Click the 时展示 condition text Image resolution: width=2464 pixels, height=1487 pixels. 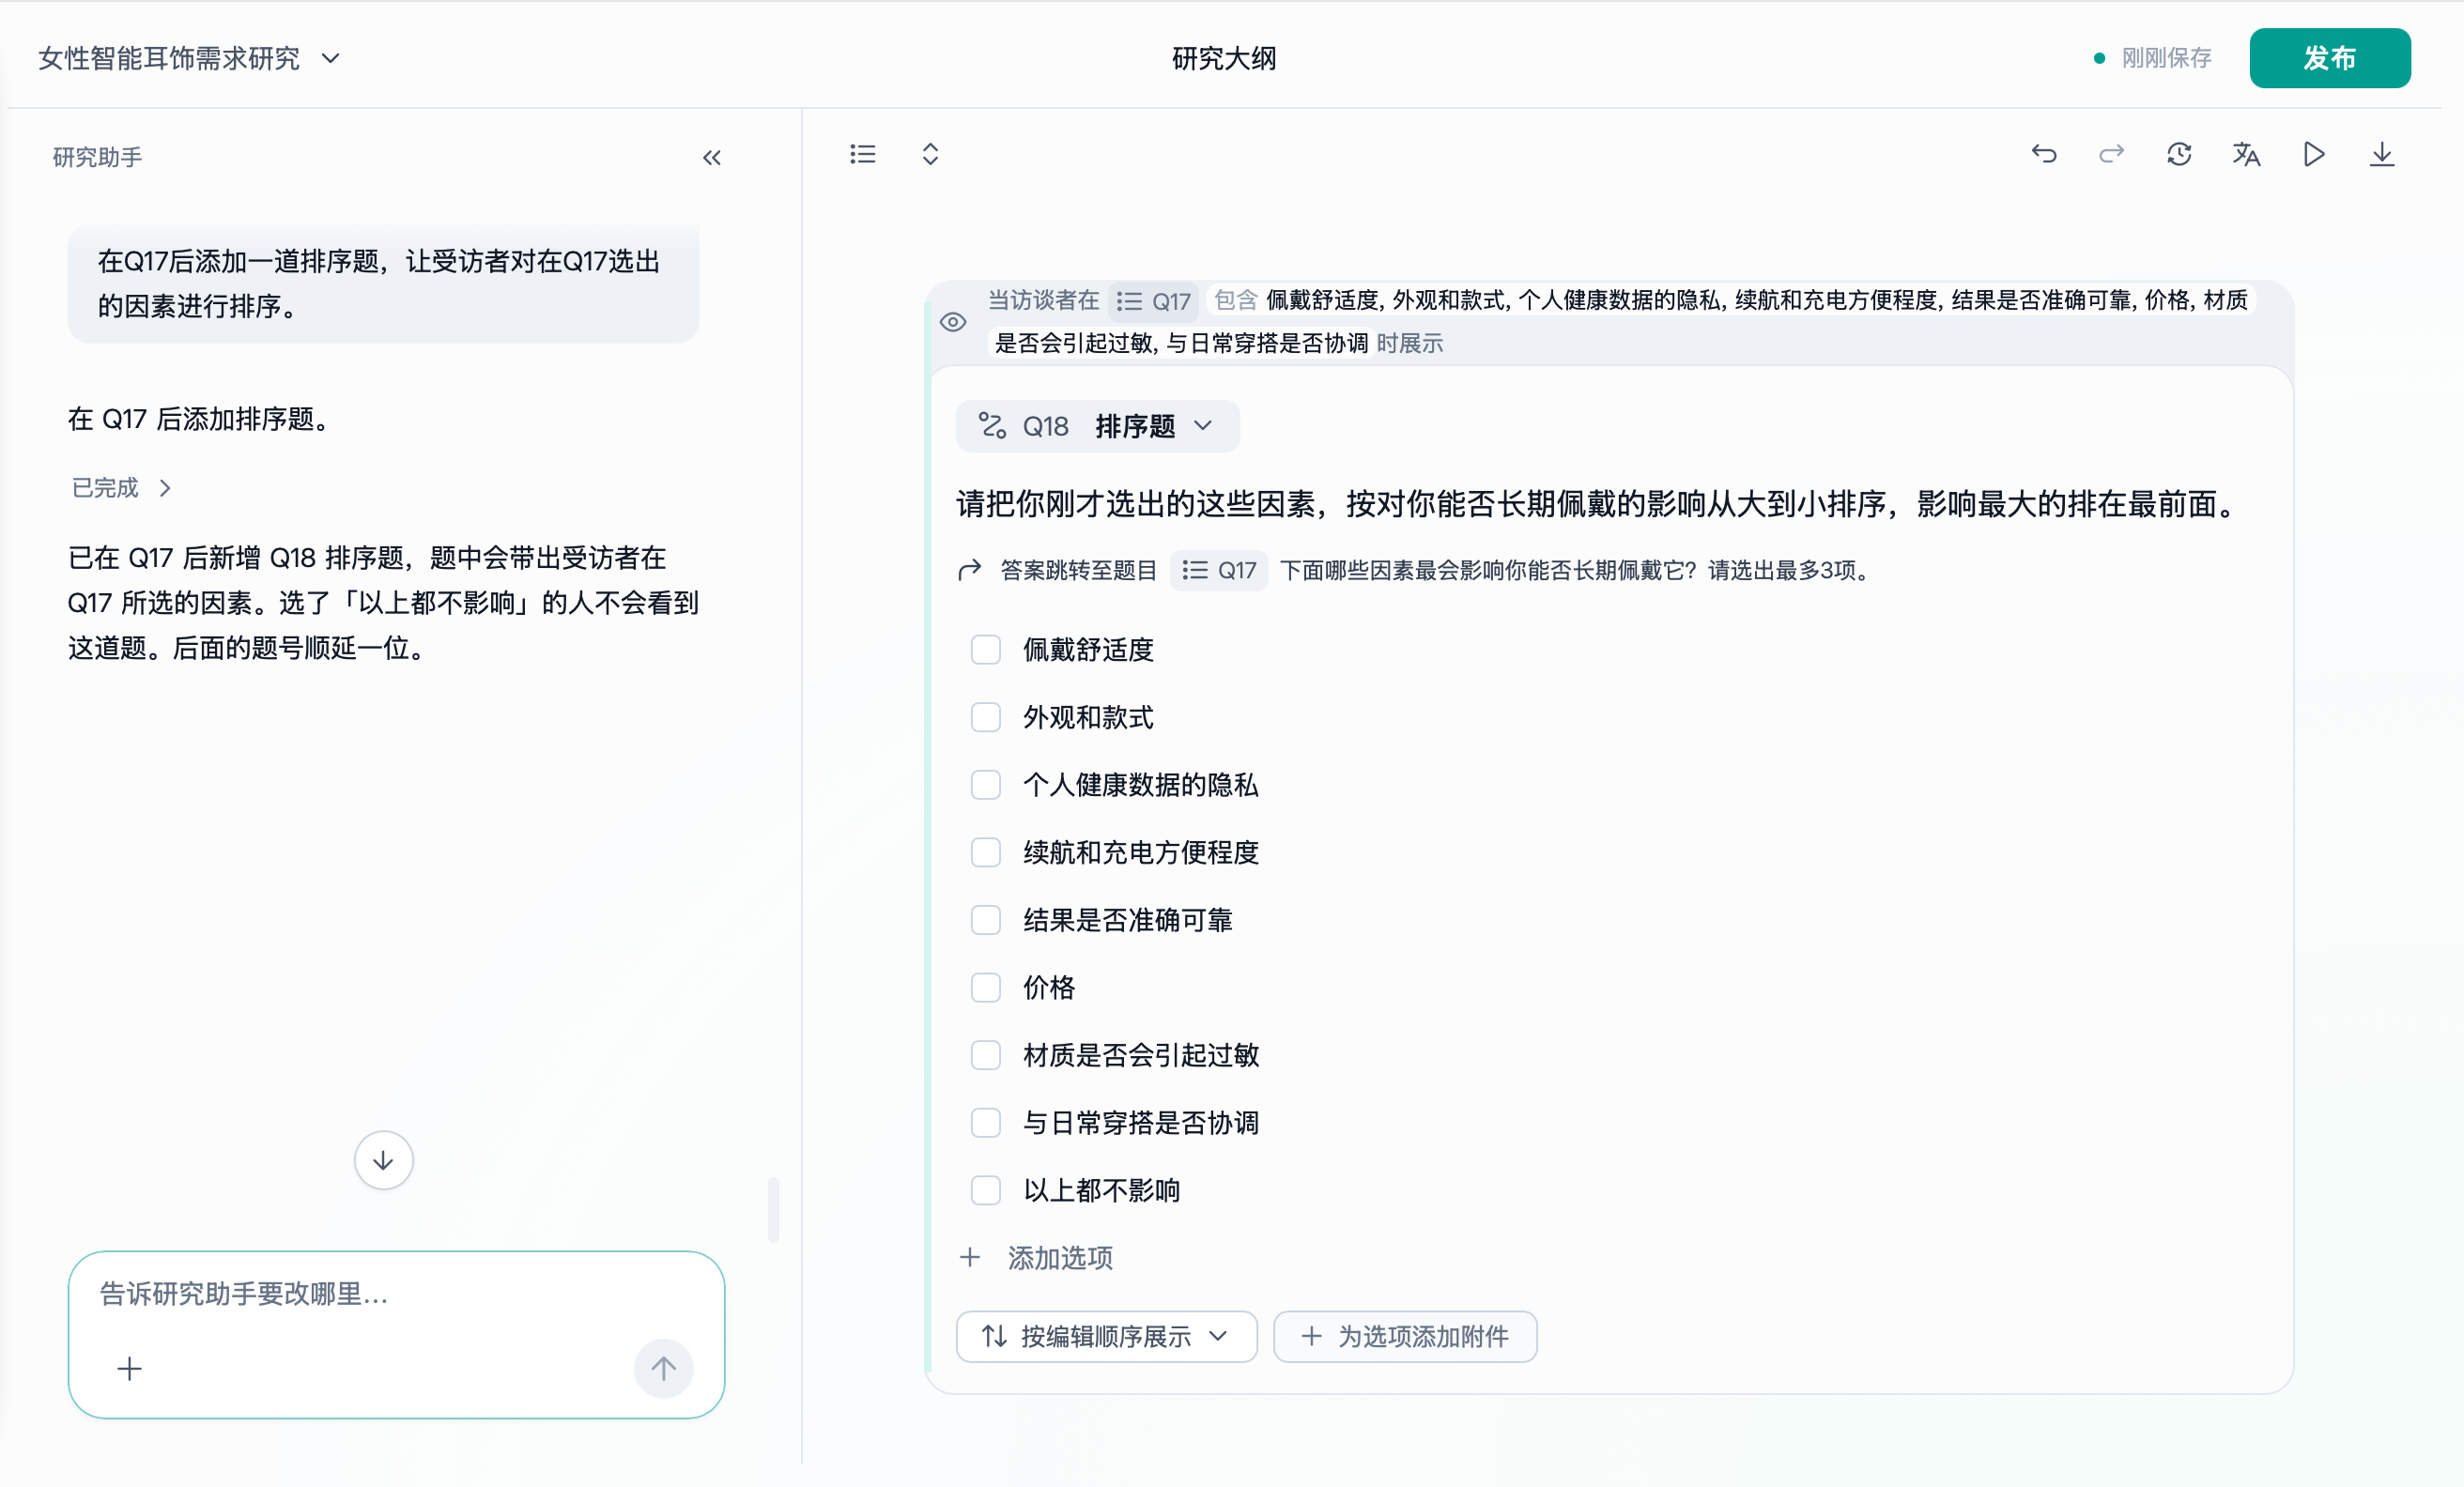pyautogui.click(x=1410, y=344)
